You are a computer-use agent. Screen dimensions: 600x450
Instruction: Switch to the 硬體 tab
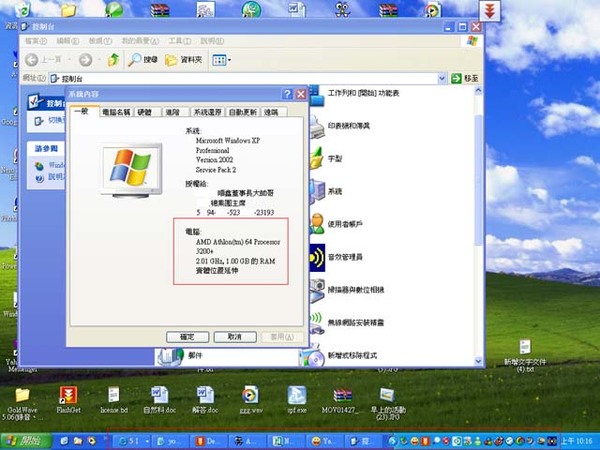145,112
